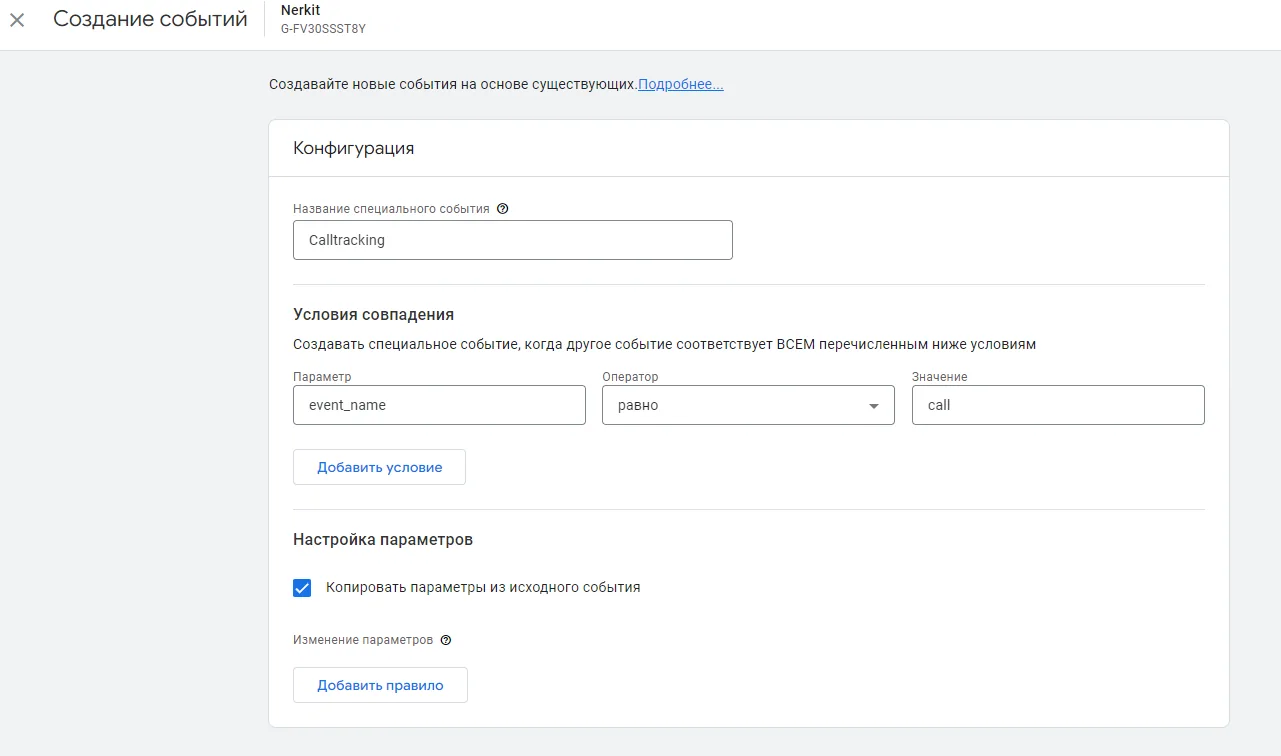This screenshot has height=756, width=1281.
Task: Click the Добавить условие button
Action: pos(379,467)
